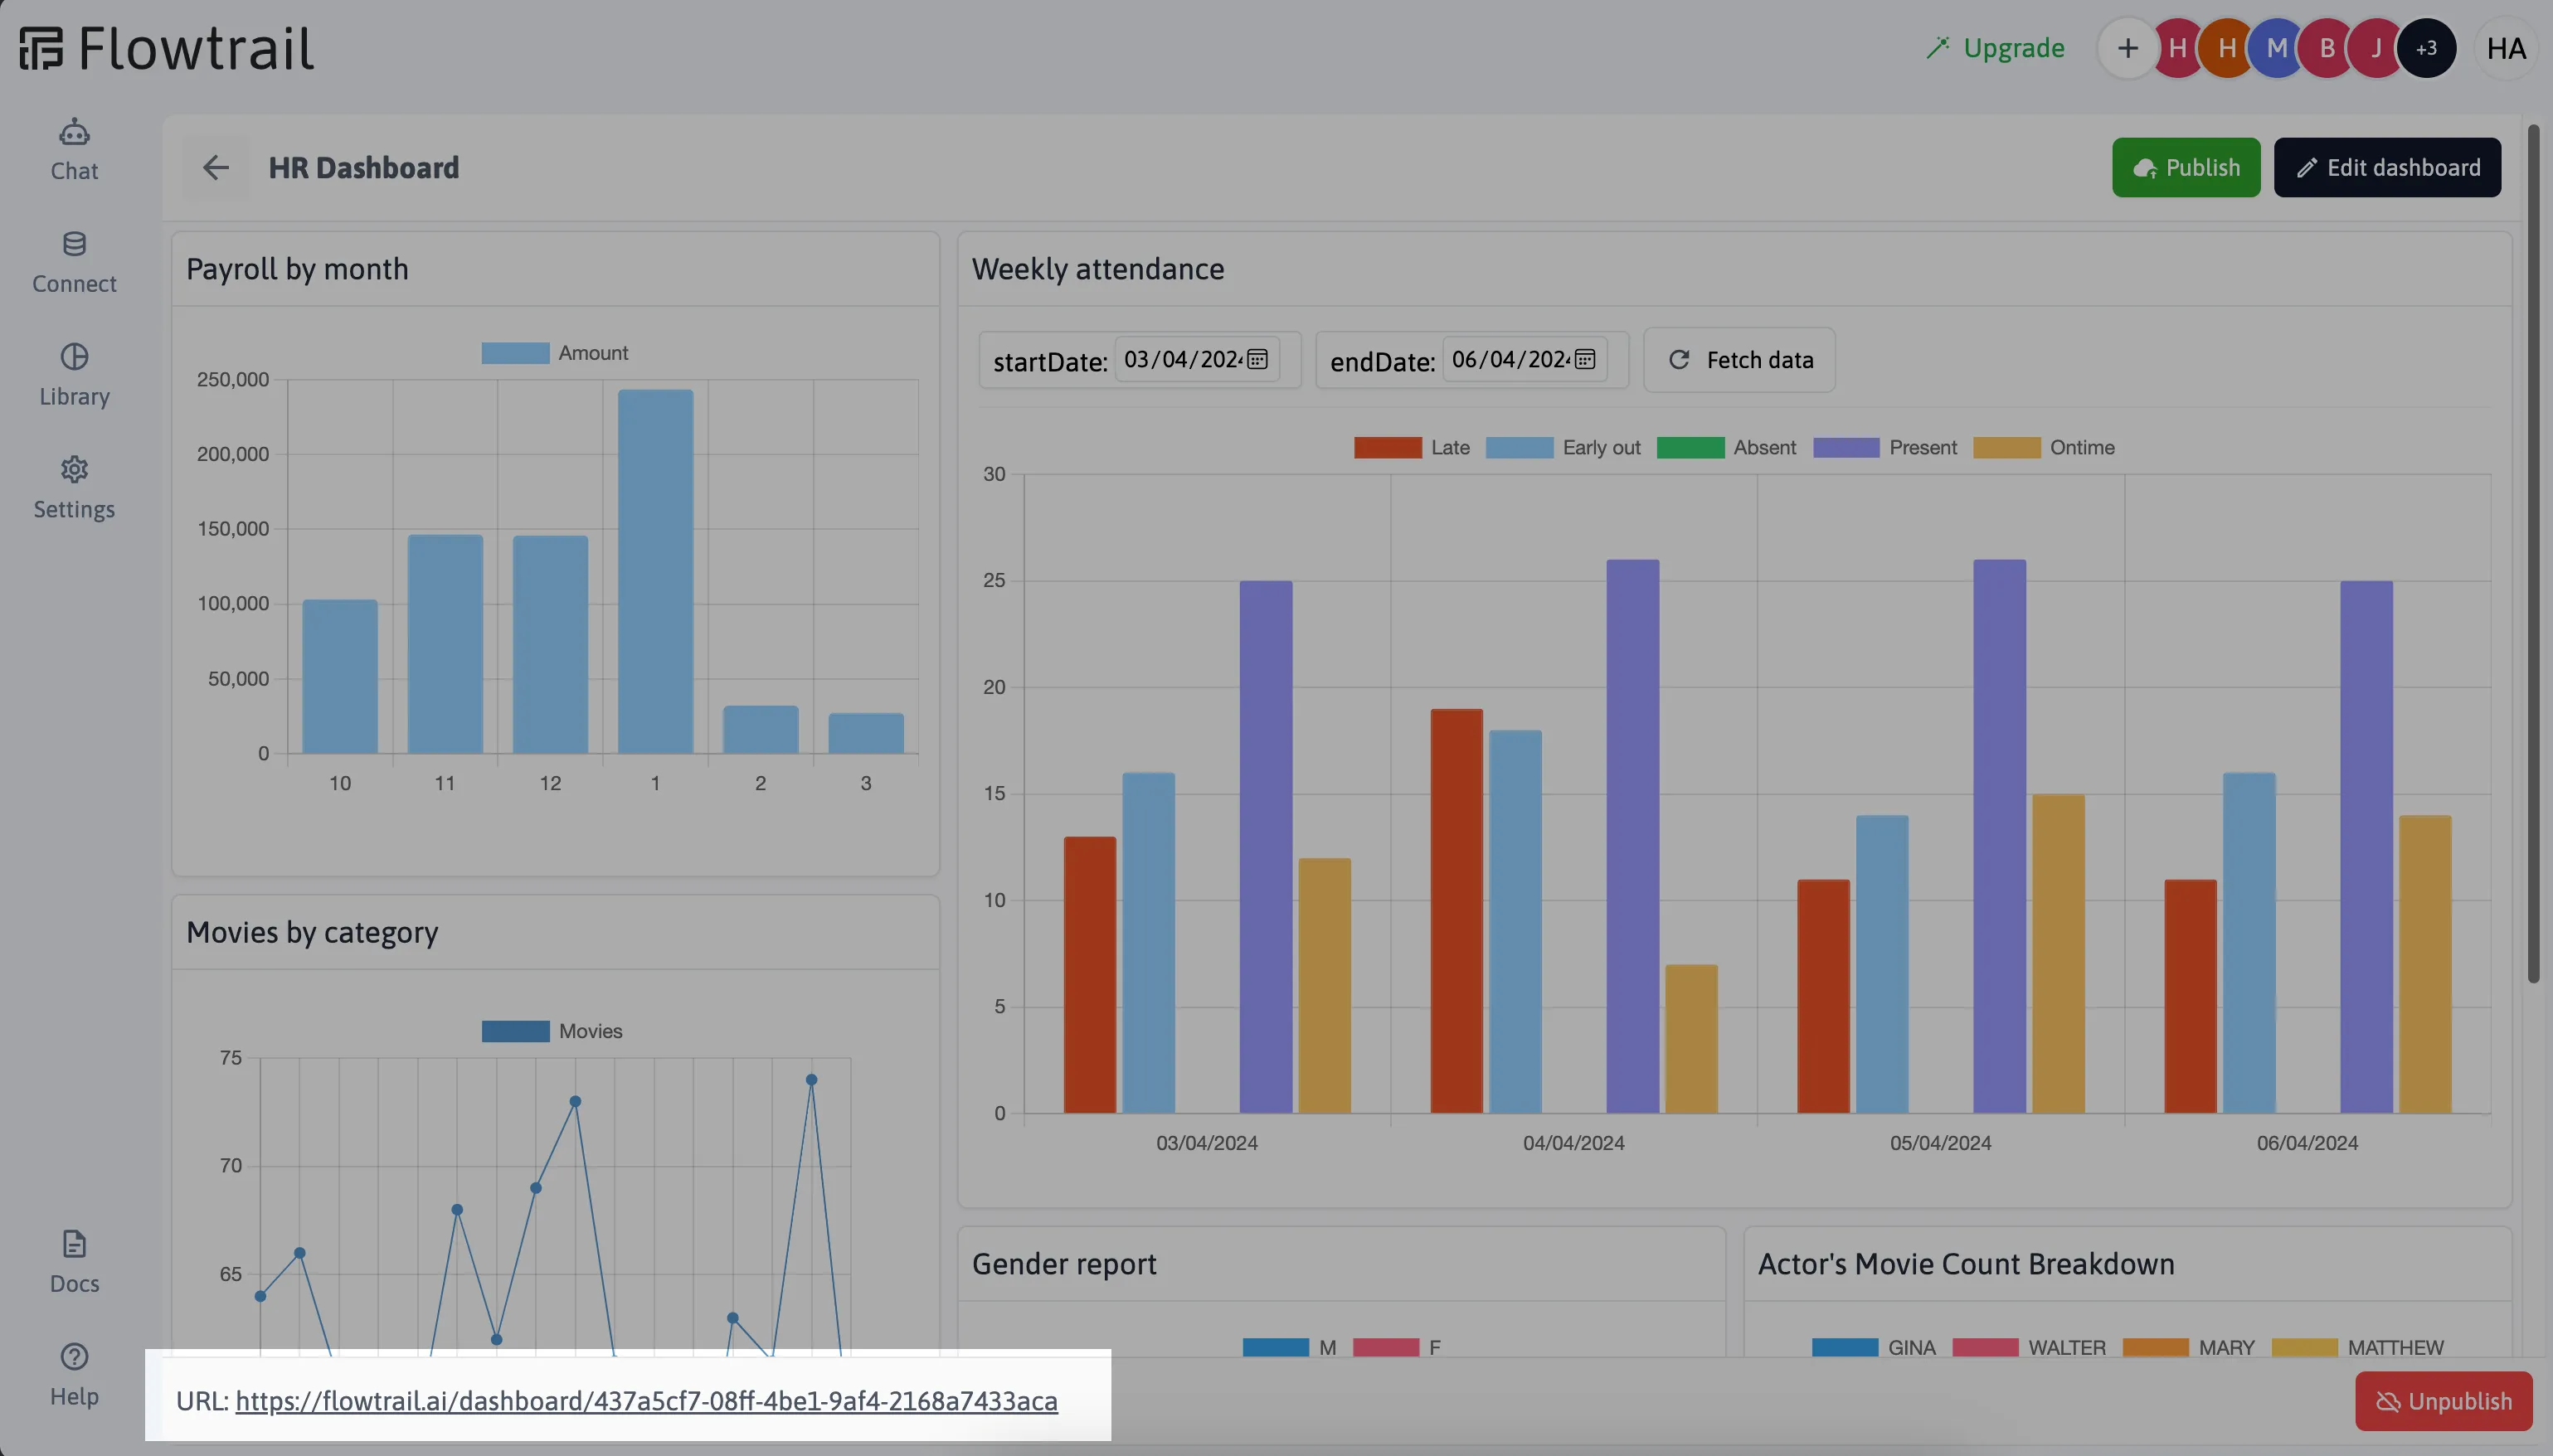Click the plus button to add a member

2127,48
